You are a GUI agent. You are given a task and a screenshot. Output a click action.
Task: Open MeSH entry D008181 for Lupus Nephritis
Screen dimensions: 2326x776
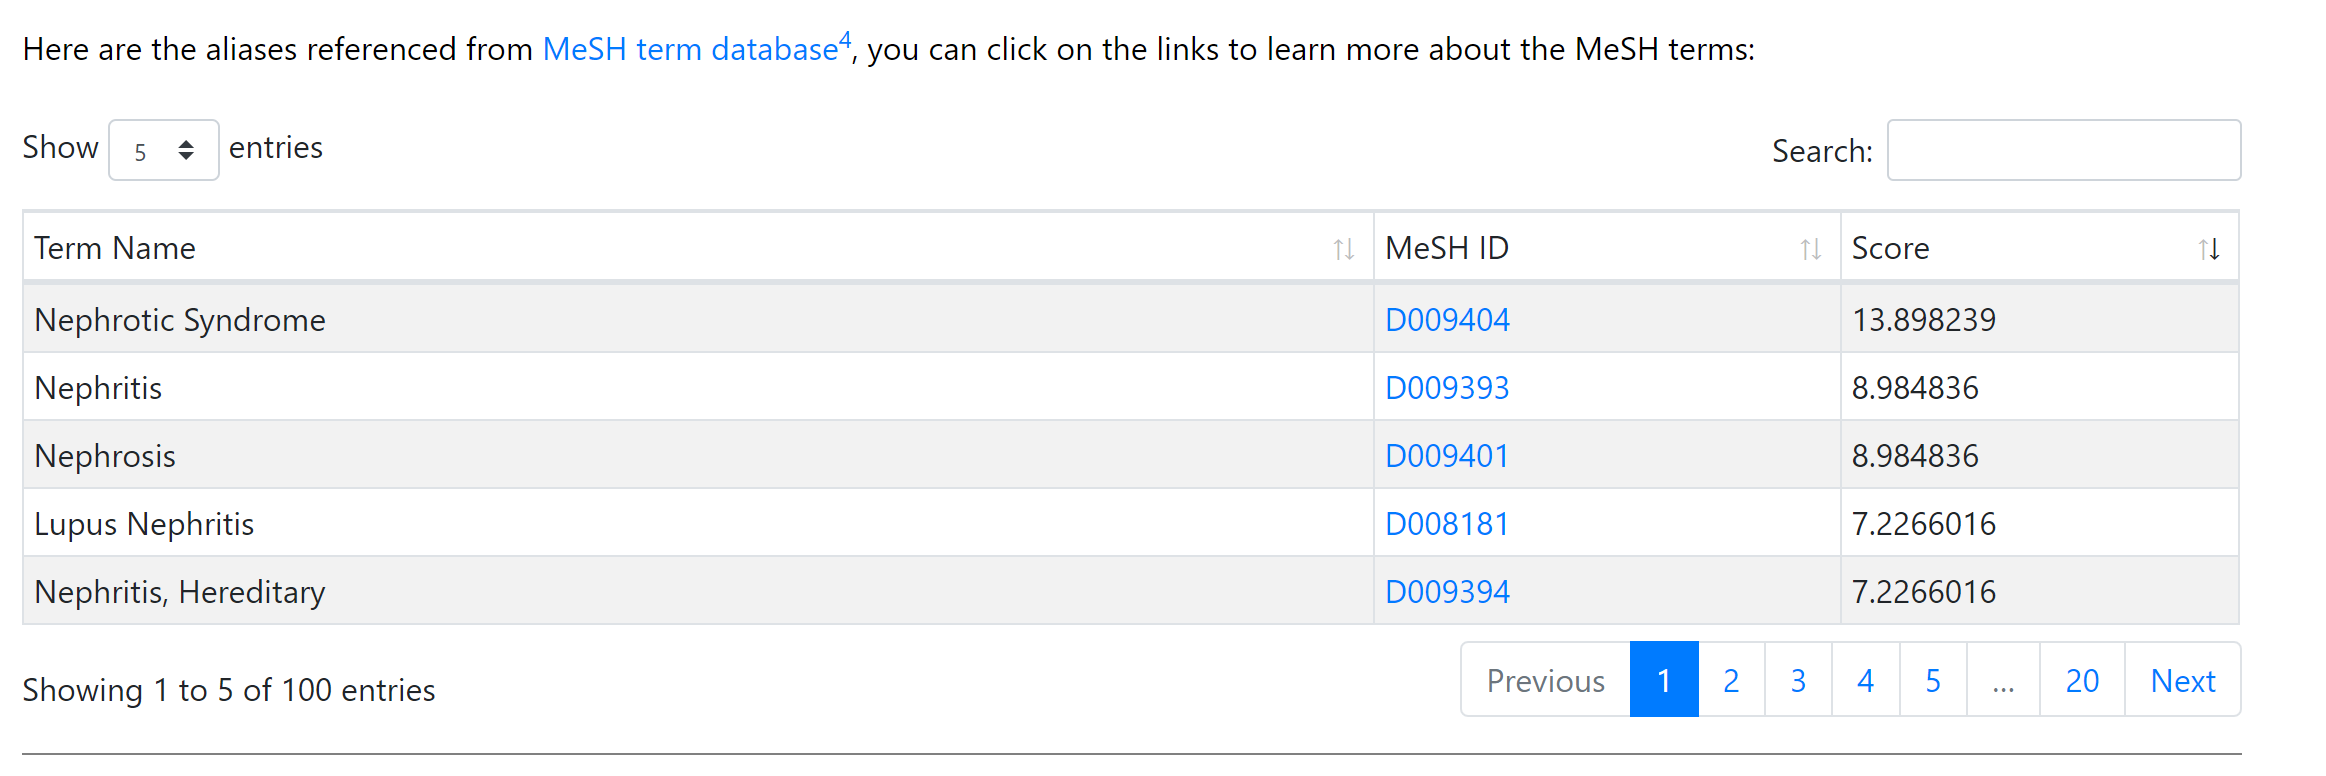[x=1447, y=523]
